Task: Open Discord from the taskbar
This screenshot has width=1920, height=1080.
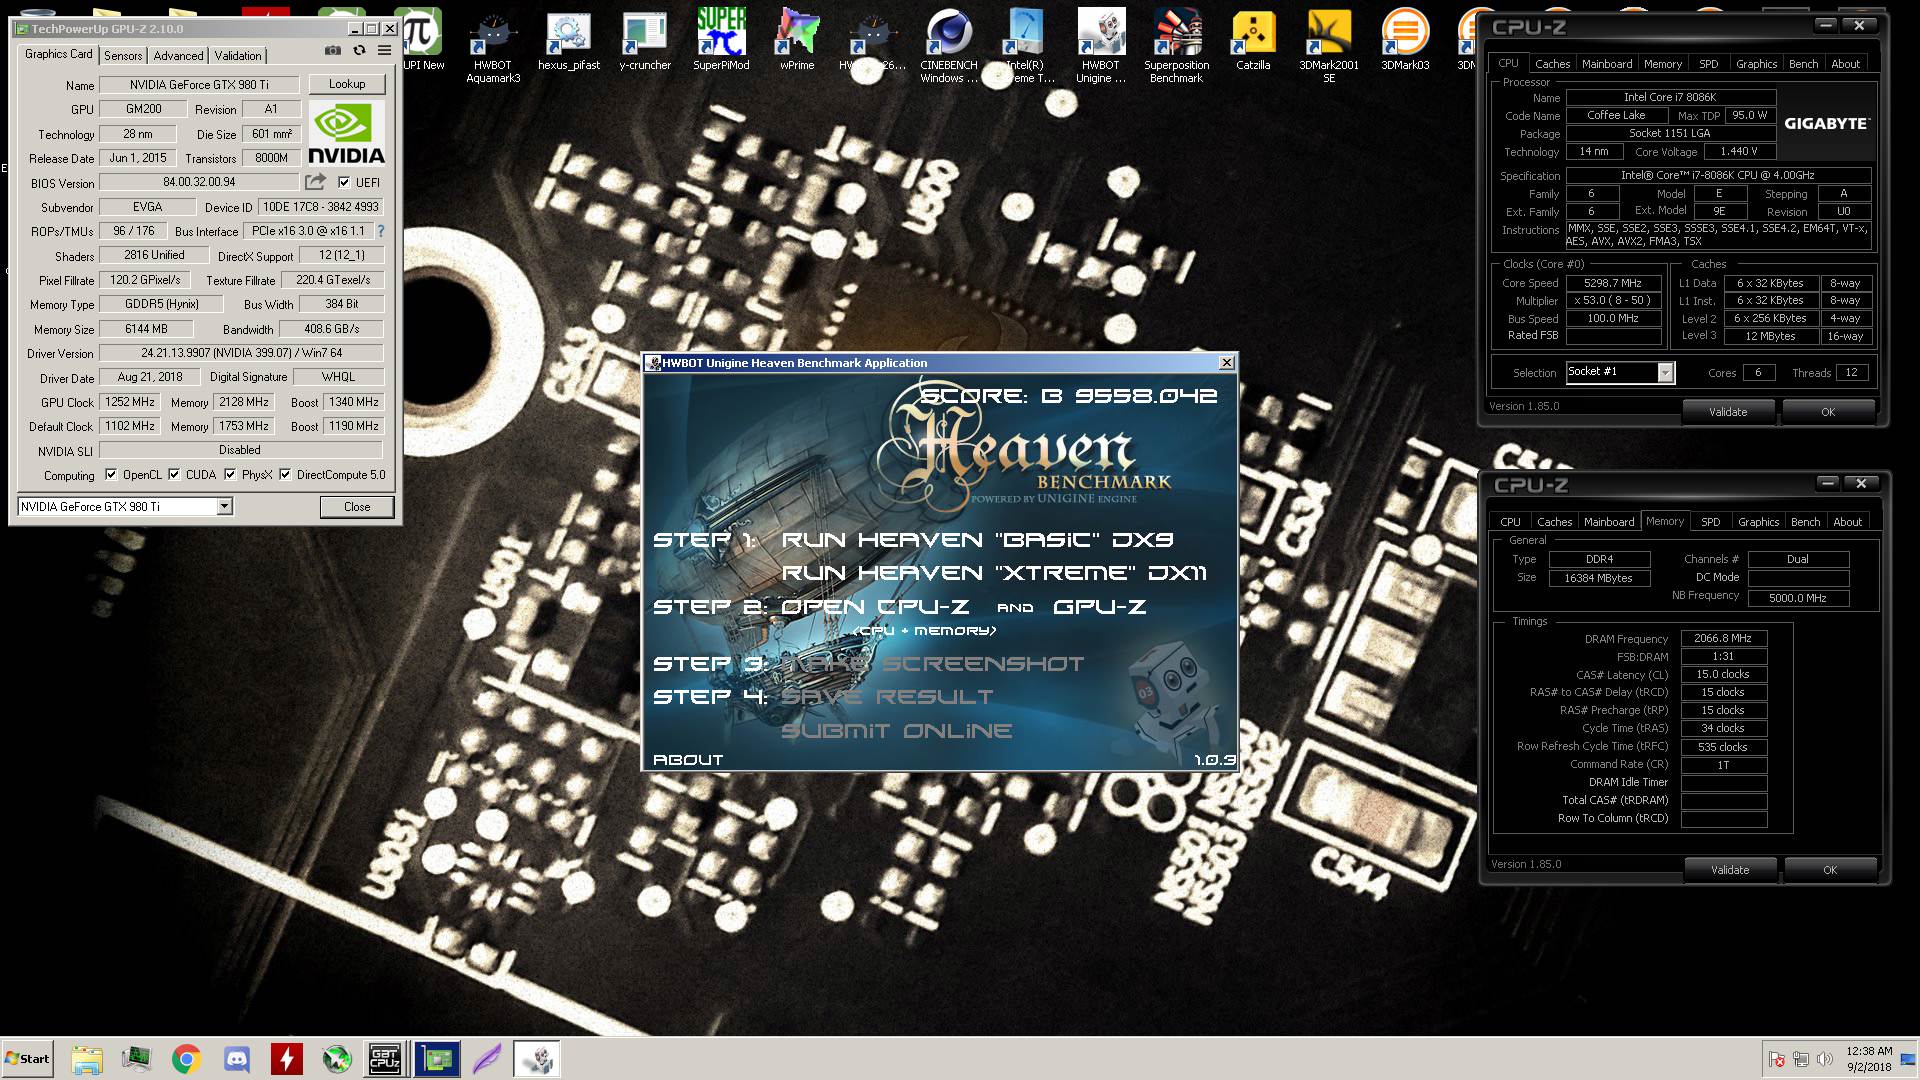Action: (237, 1059)
